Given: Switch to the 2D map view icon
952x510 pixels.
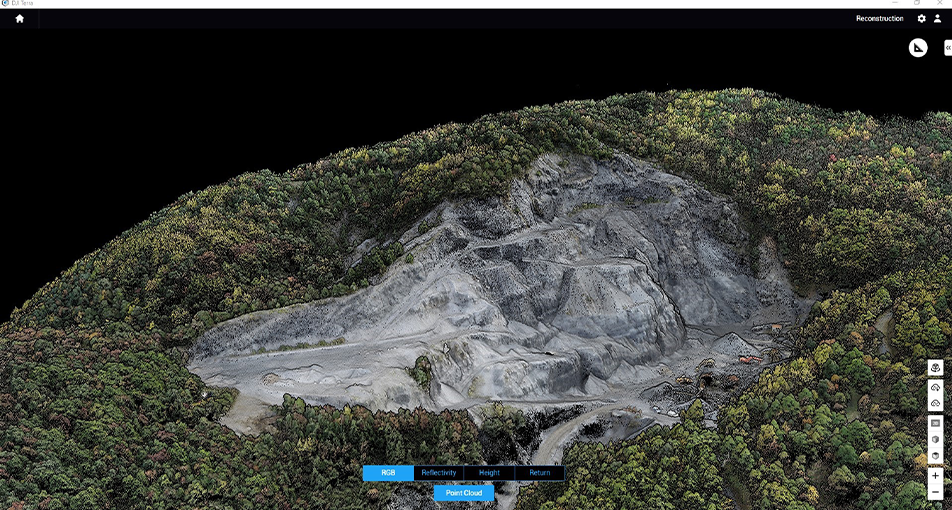Looking at the screenshot, I should (935, 423).
